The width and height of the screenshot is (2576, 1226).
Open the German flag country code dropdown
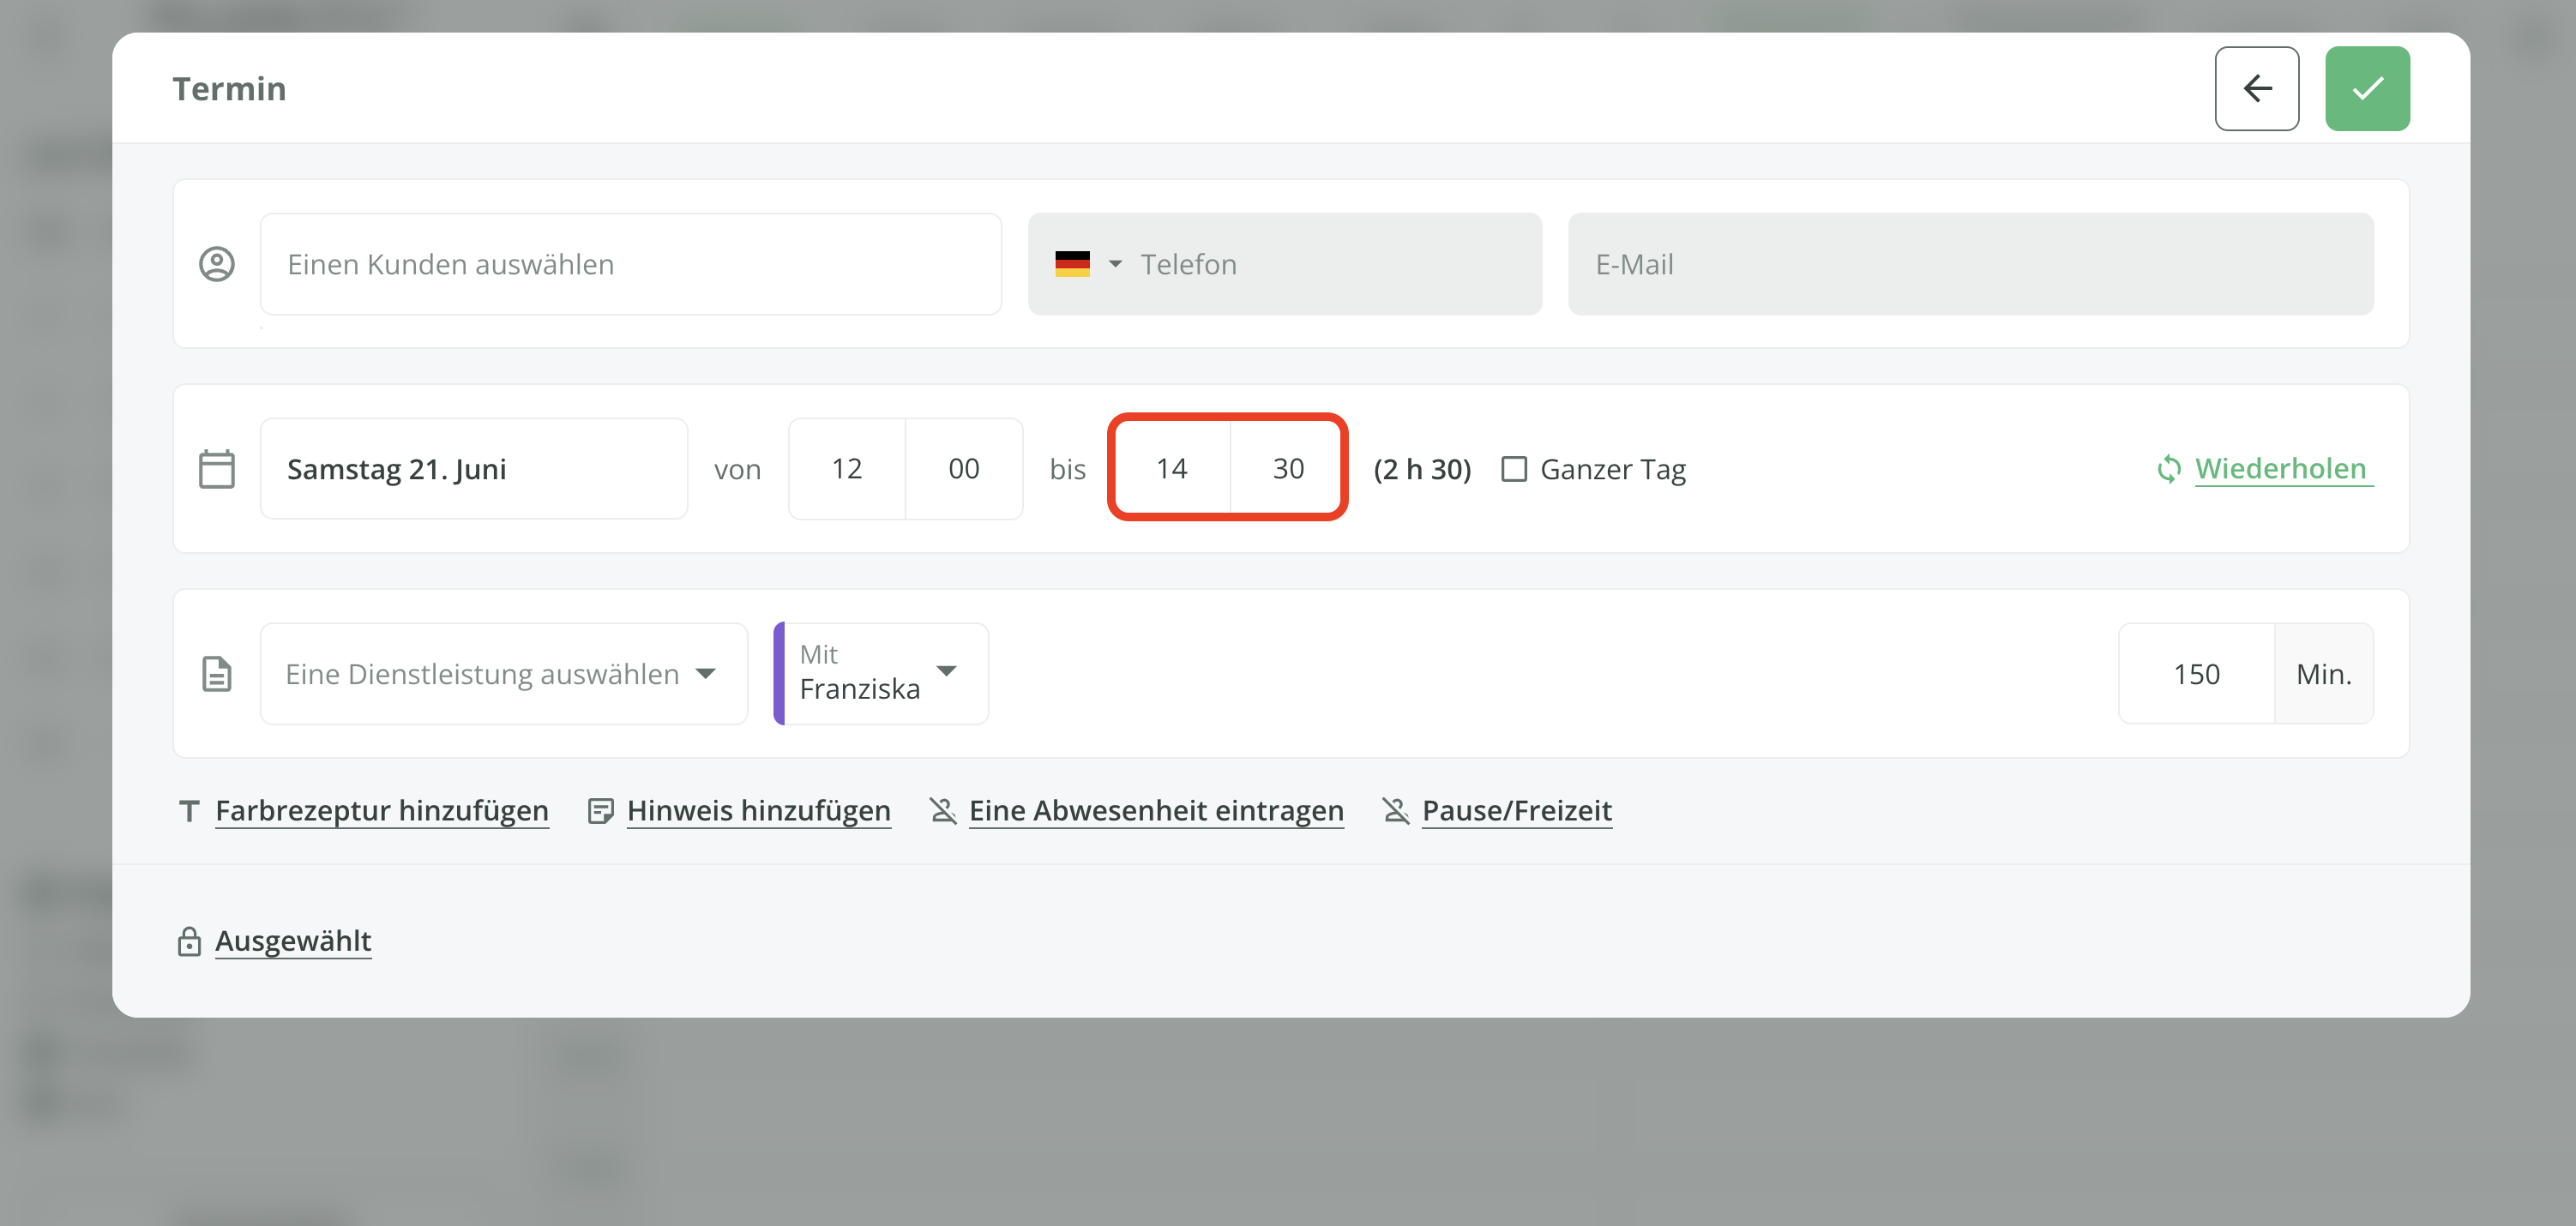tap(1088, 264)
